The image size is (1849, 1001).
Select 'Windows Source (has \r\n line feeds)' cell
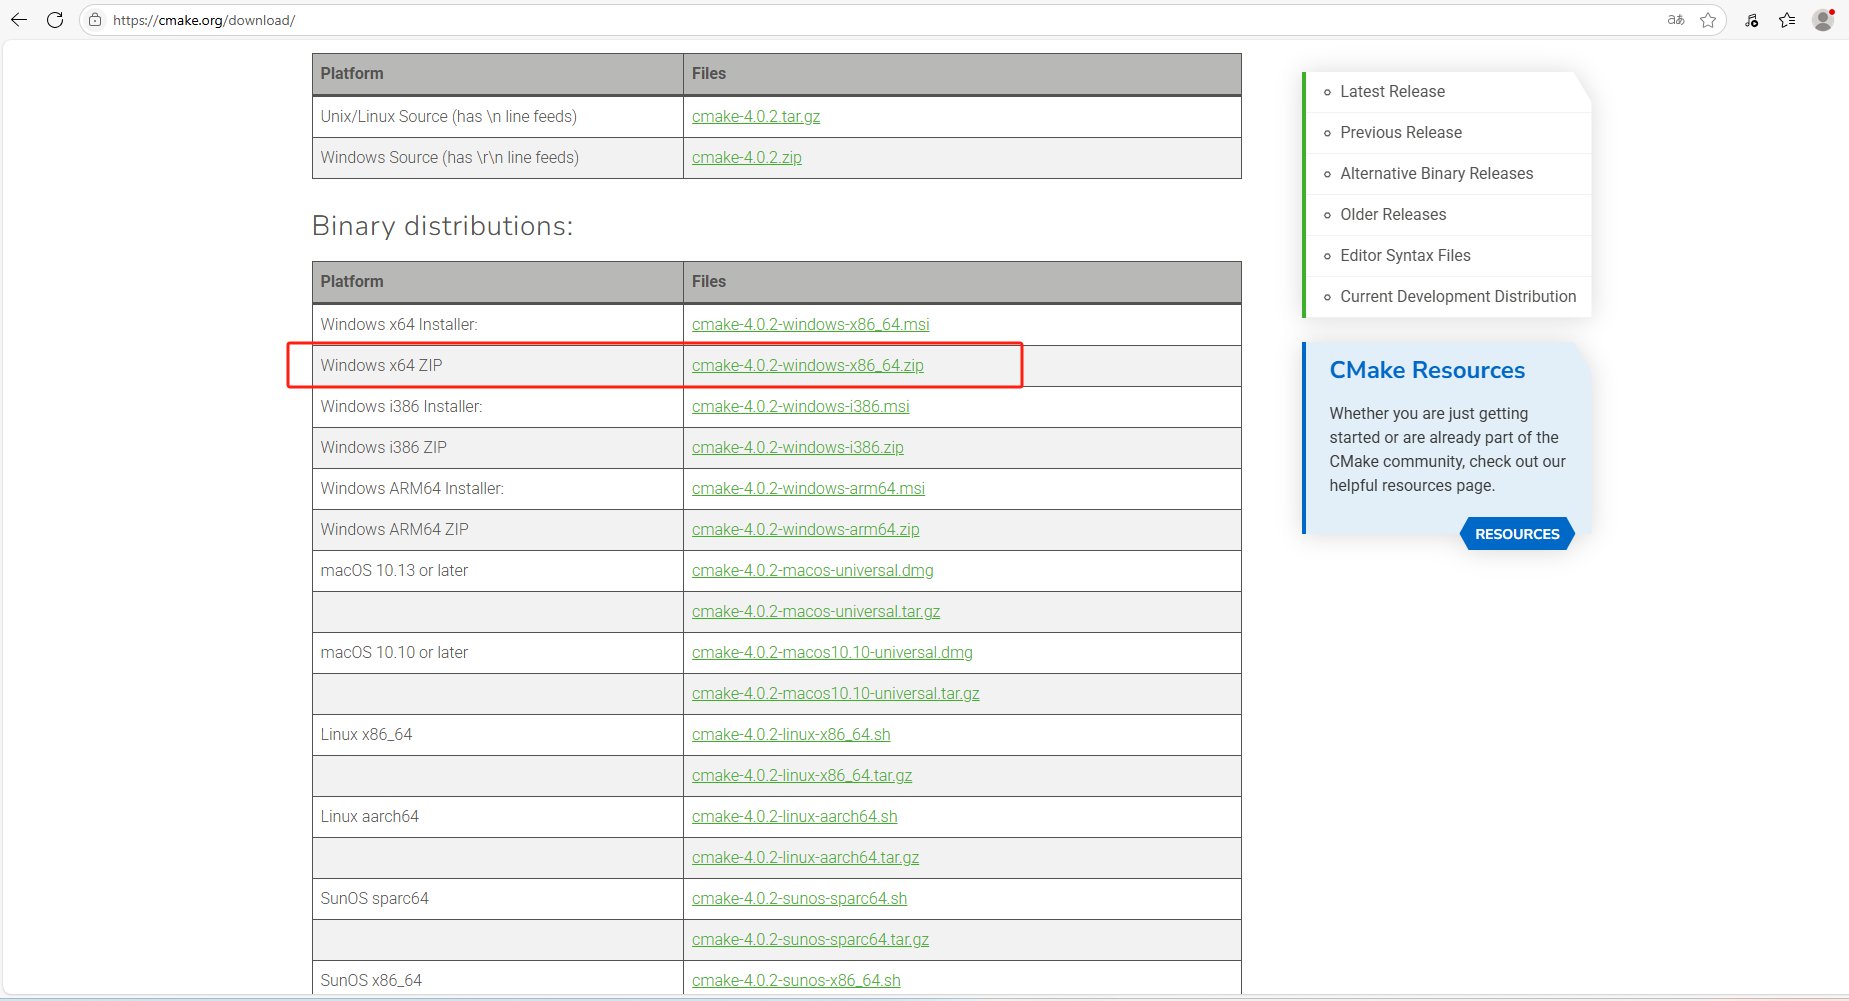tap(497, 157)
